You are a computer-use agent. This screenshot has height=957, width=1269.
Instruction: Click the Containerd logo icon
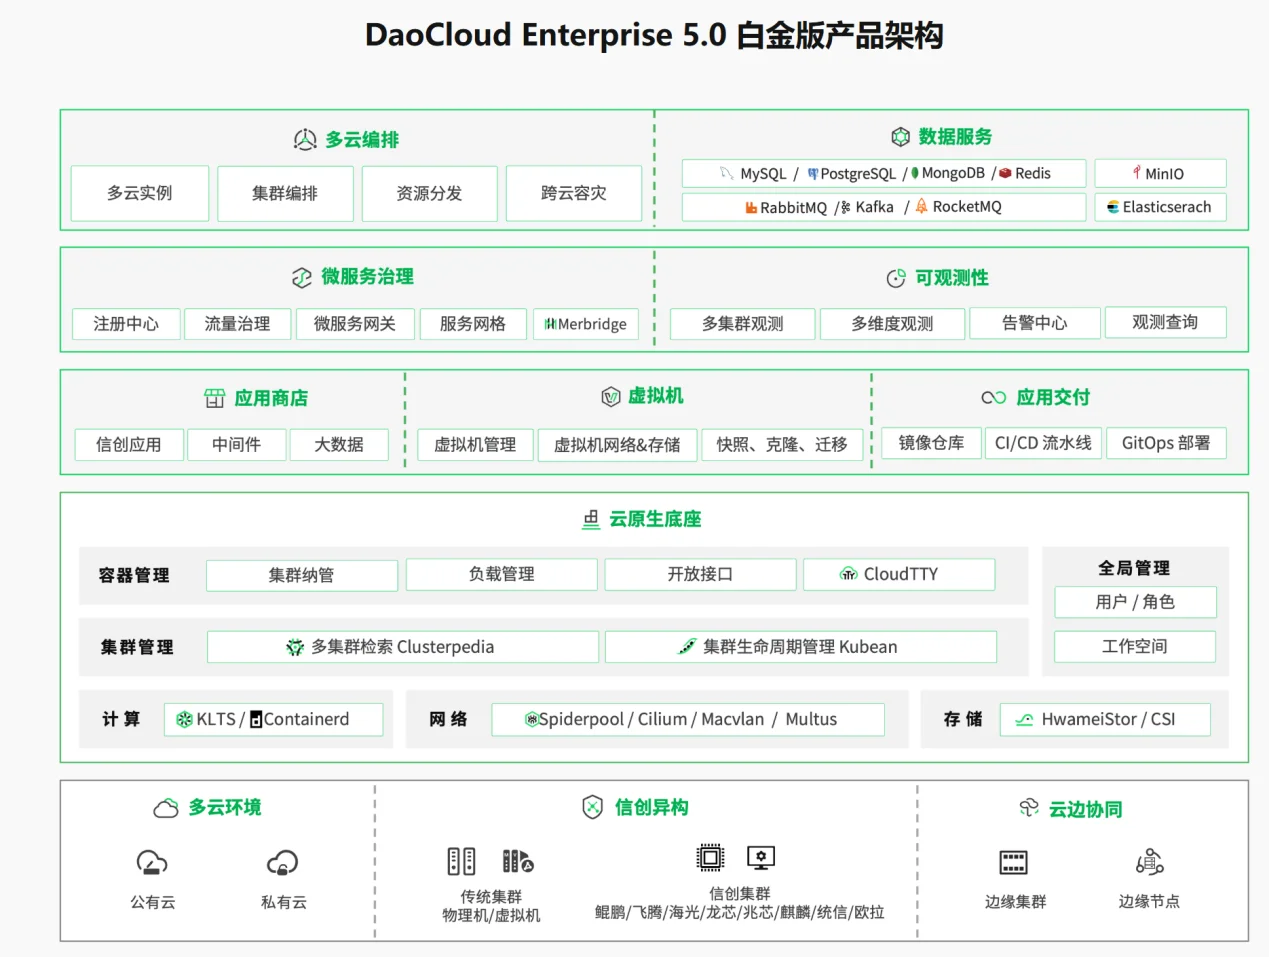[256, 719]
